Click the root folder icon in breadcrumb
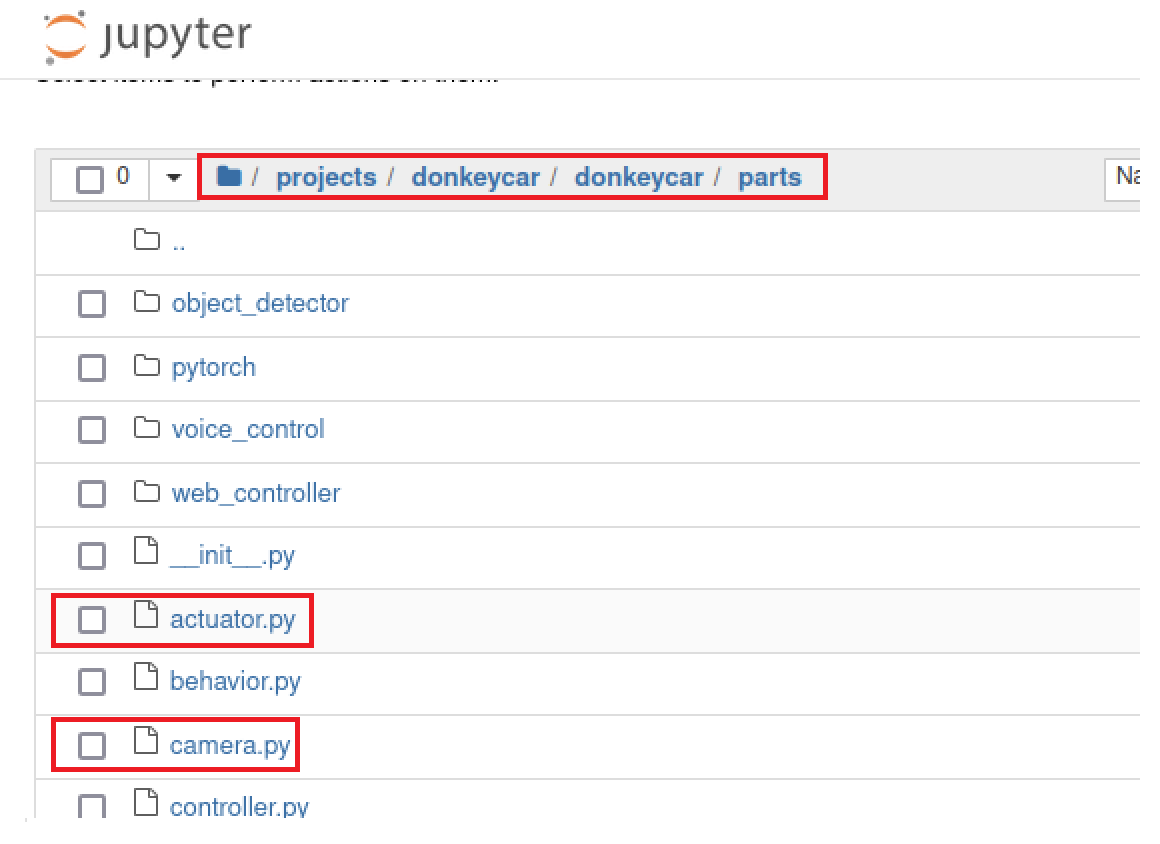1160x844 pixels. 229,177
